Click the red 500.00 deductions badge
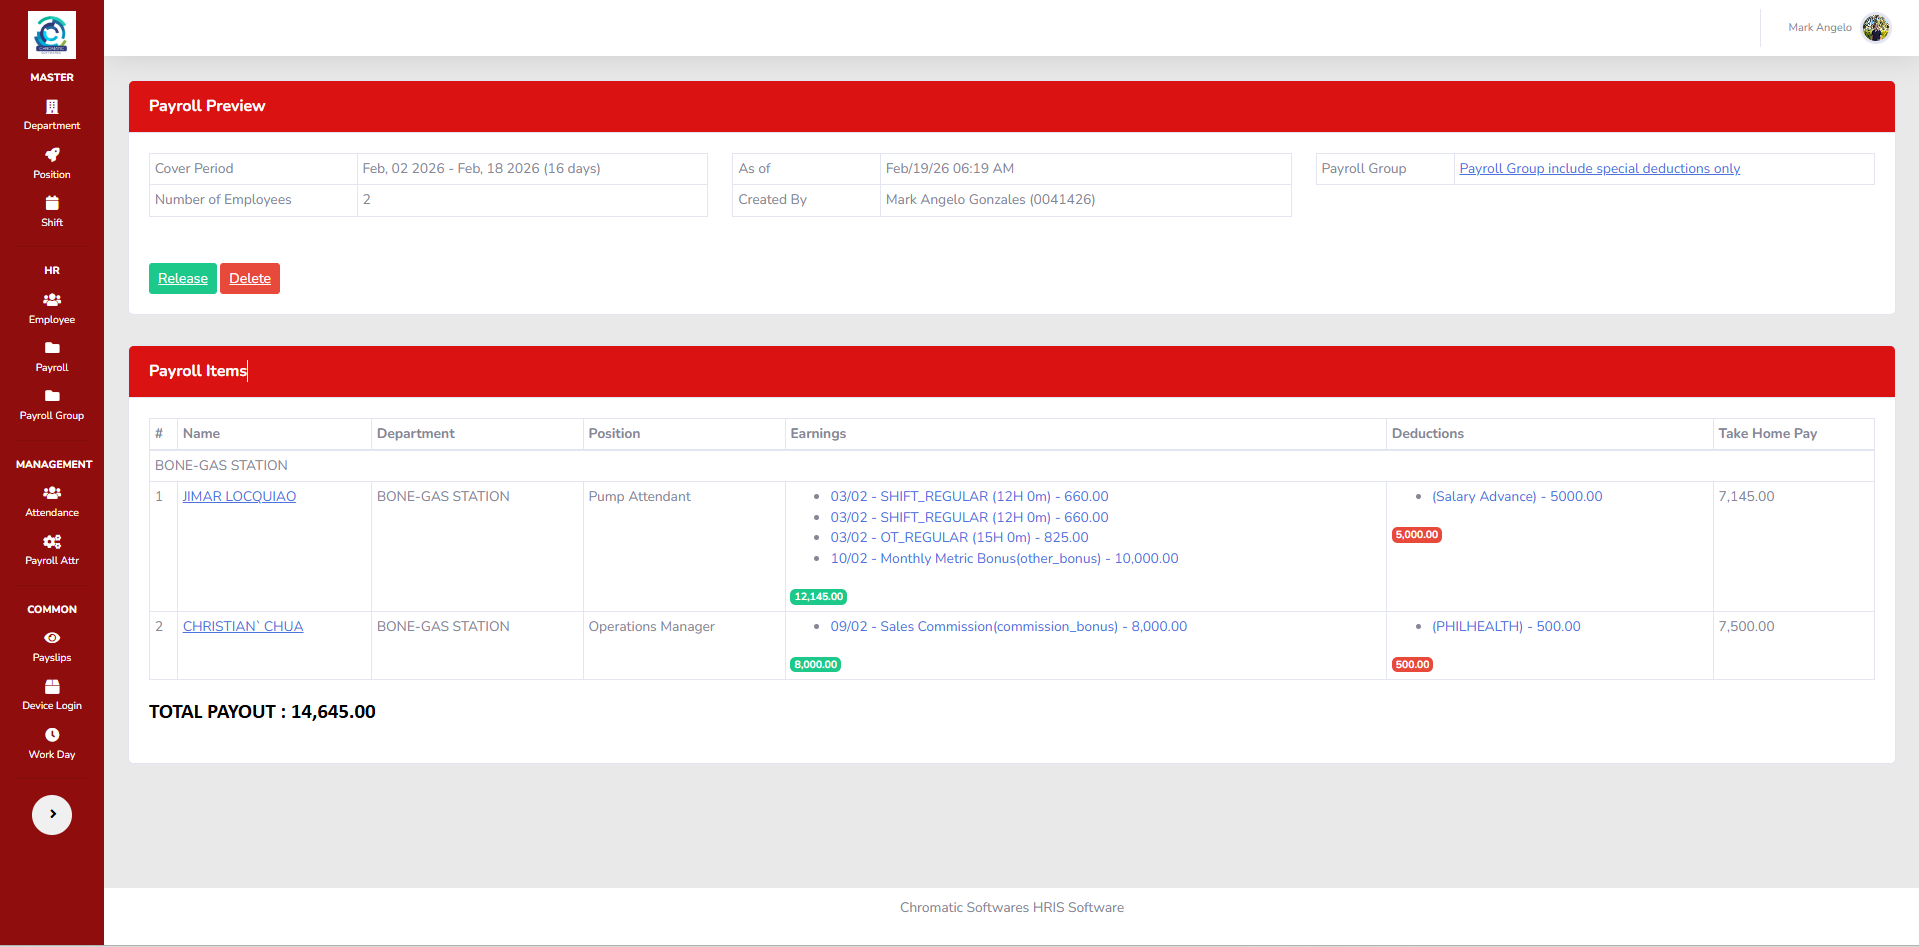1919x947 pixels. (x=1412, y=665)
